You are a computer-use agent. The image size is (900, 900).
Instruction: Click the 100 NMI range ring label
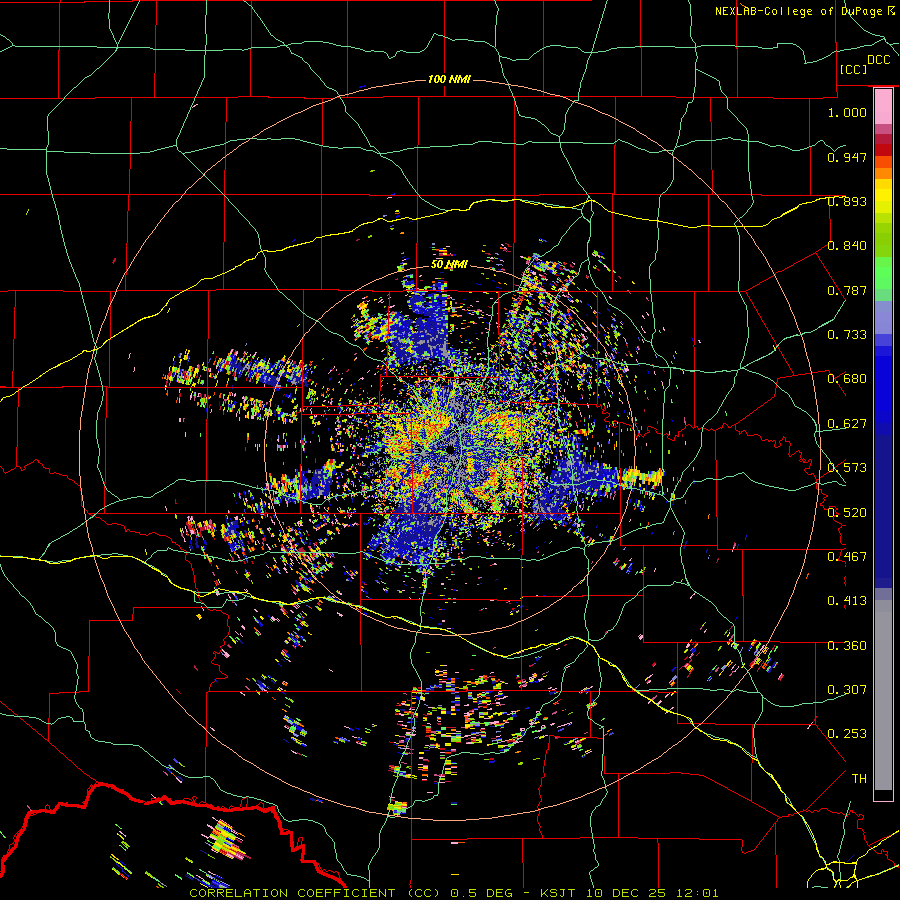tap(449, 79)
